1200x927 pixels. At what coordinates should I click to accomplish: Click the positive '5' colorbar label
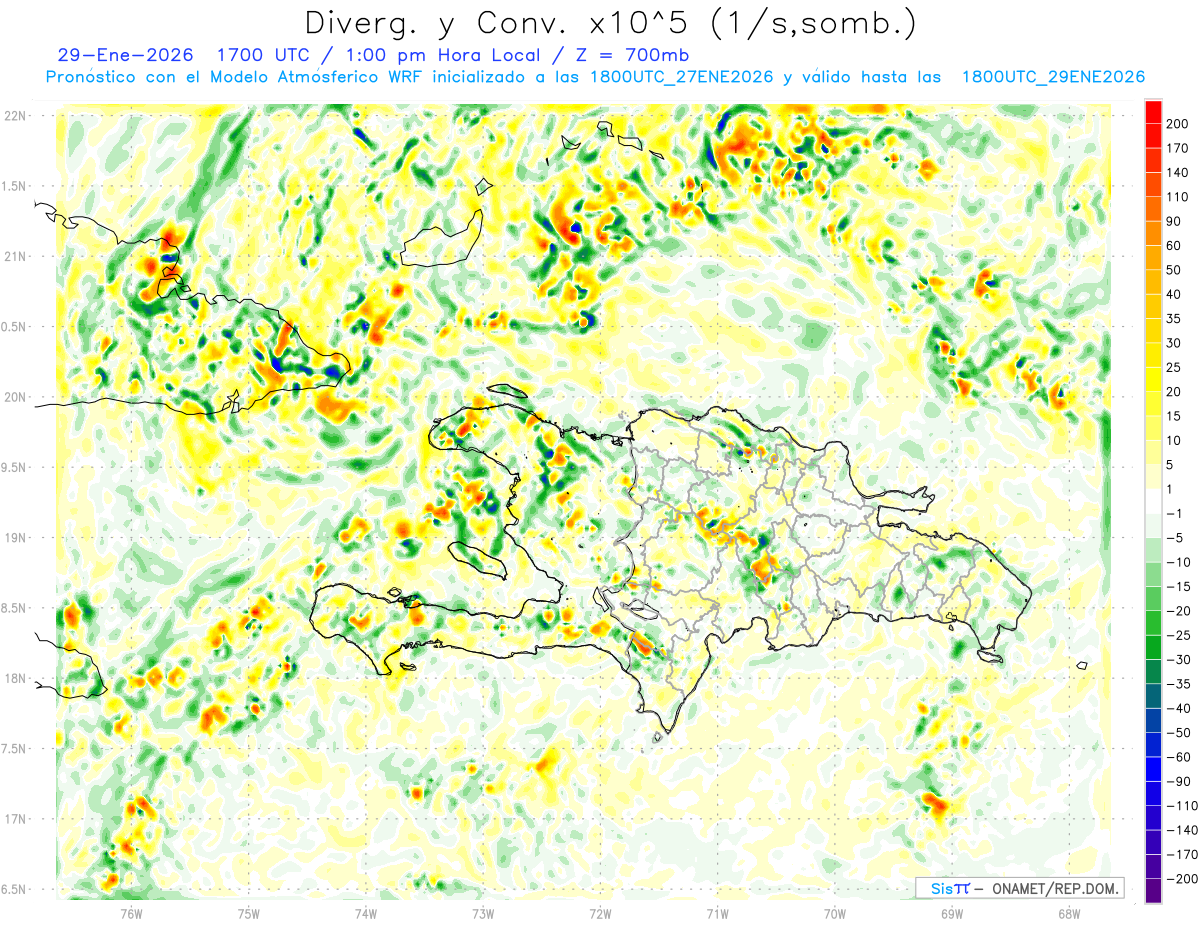[1170, 464]
